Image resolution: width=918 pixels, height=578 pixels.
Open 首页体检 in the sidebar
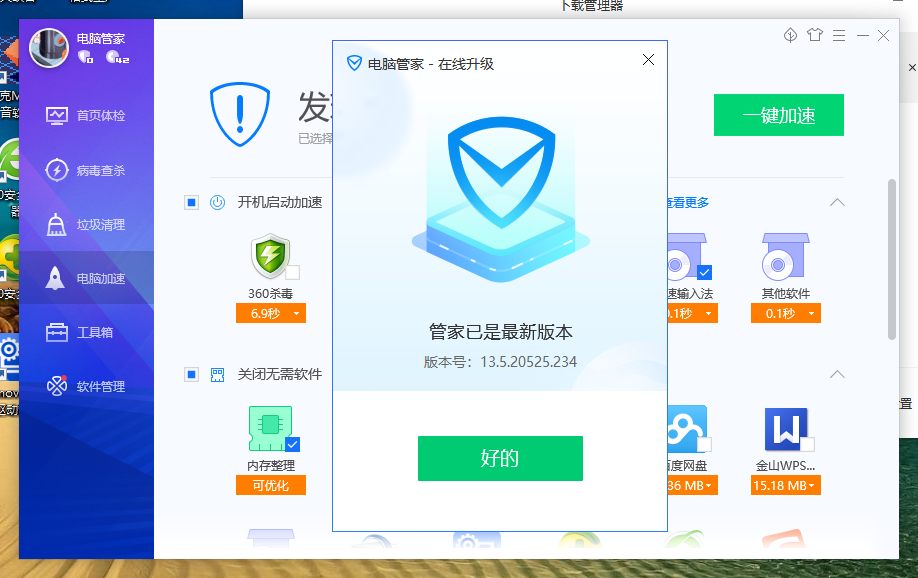pos(87,115)
